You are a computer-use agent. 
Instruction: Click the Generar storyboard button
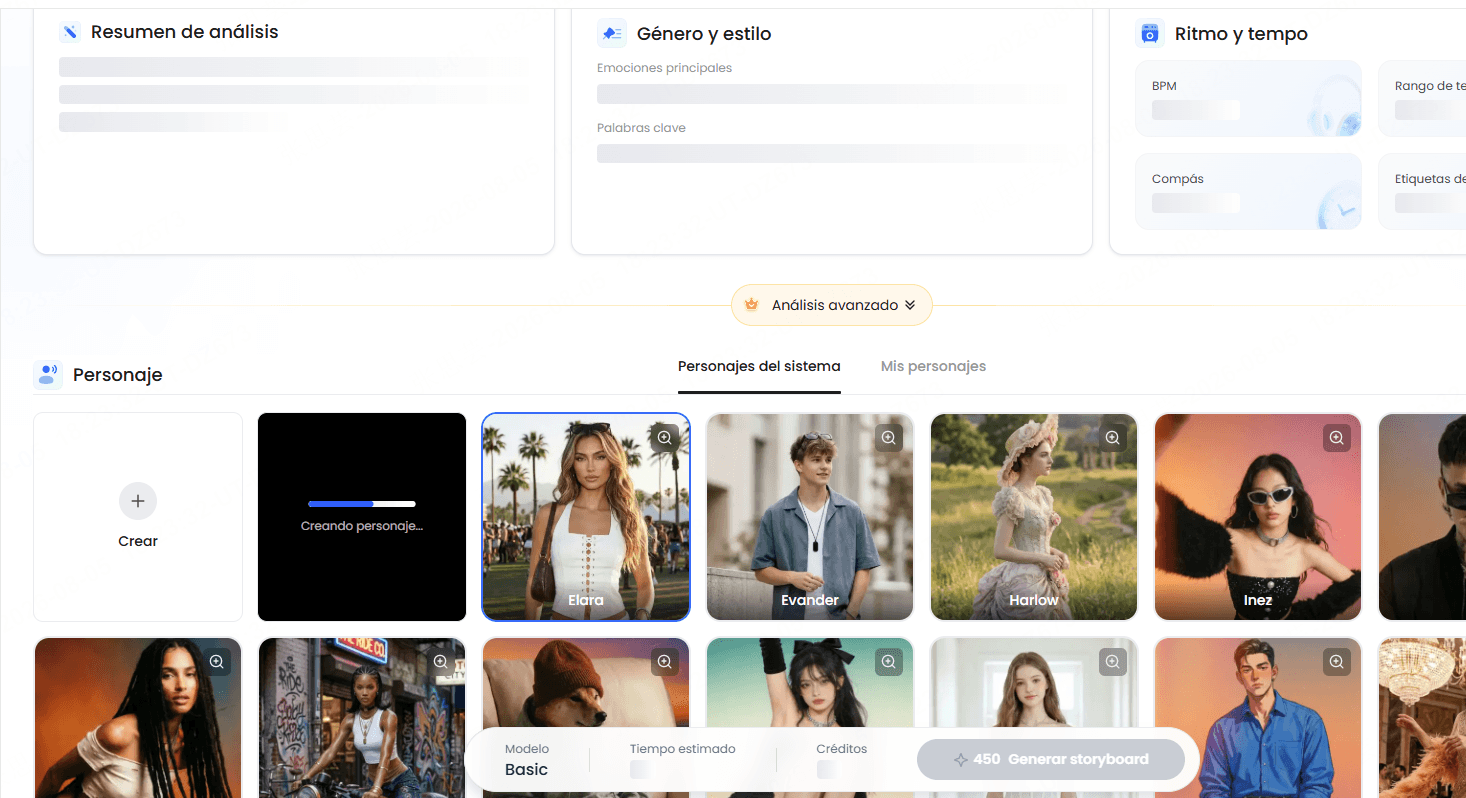pyautogui.click(x=1050, y=759)
